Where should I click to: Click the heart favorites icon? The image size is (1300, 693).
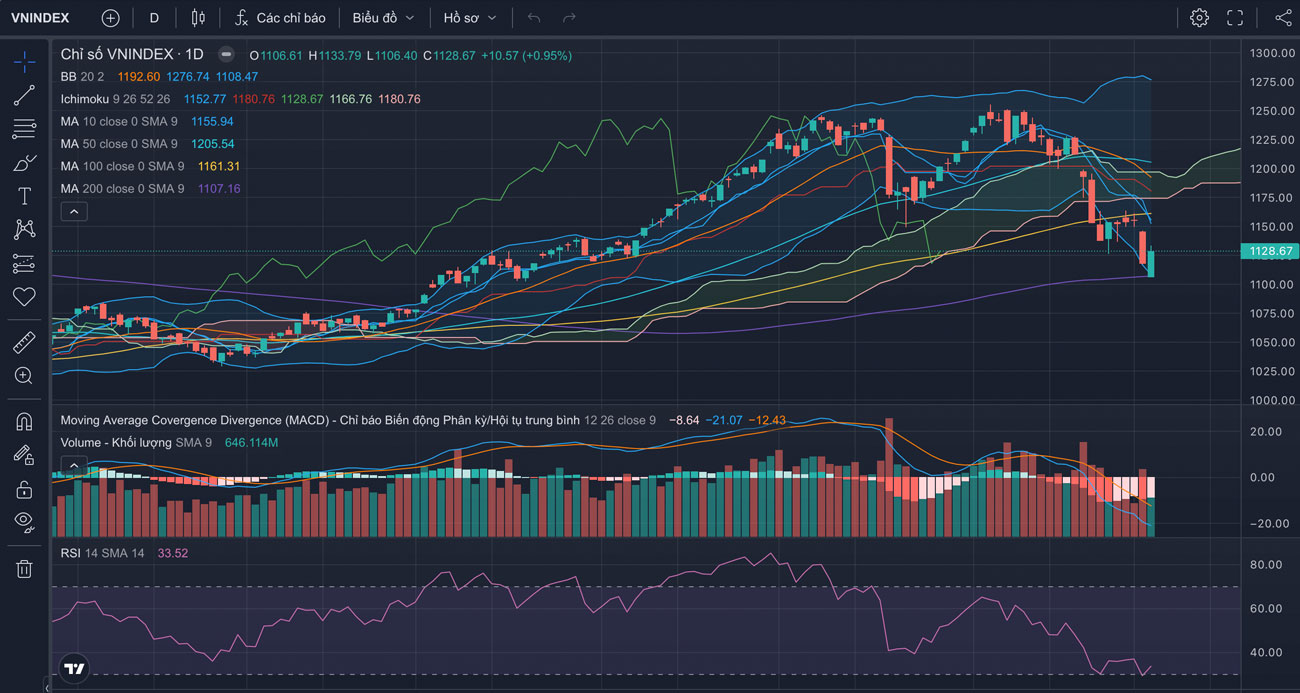point(24,297)
